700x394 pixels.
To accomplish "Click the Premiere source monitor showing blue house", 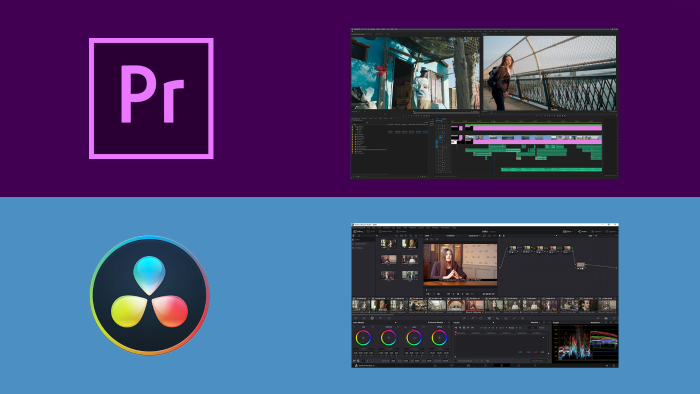I will click(x=416, y=73).
